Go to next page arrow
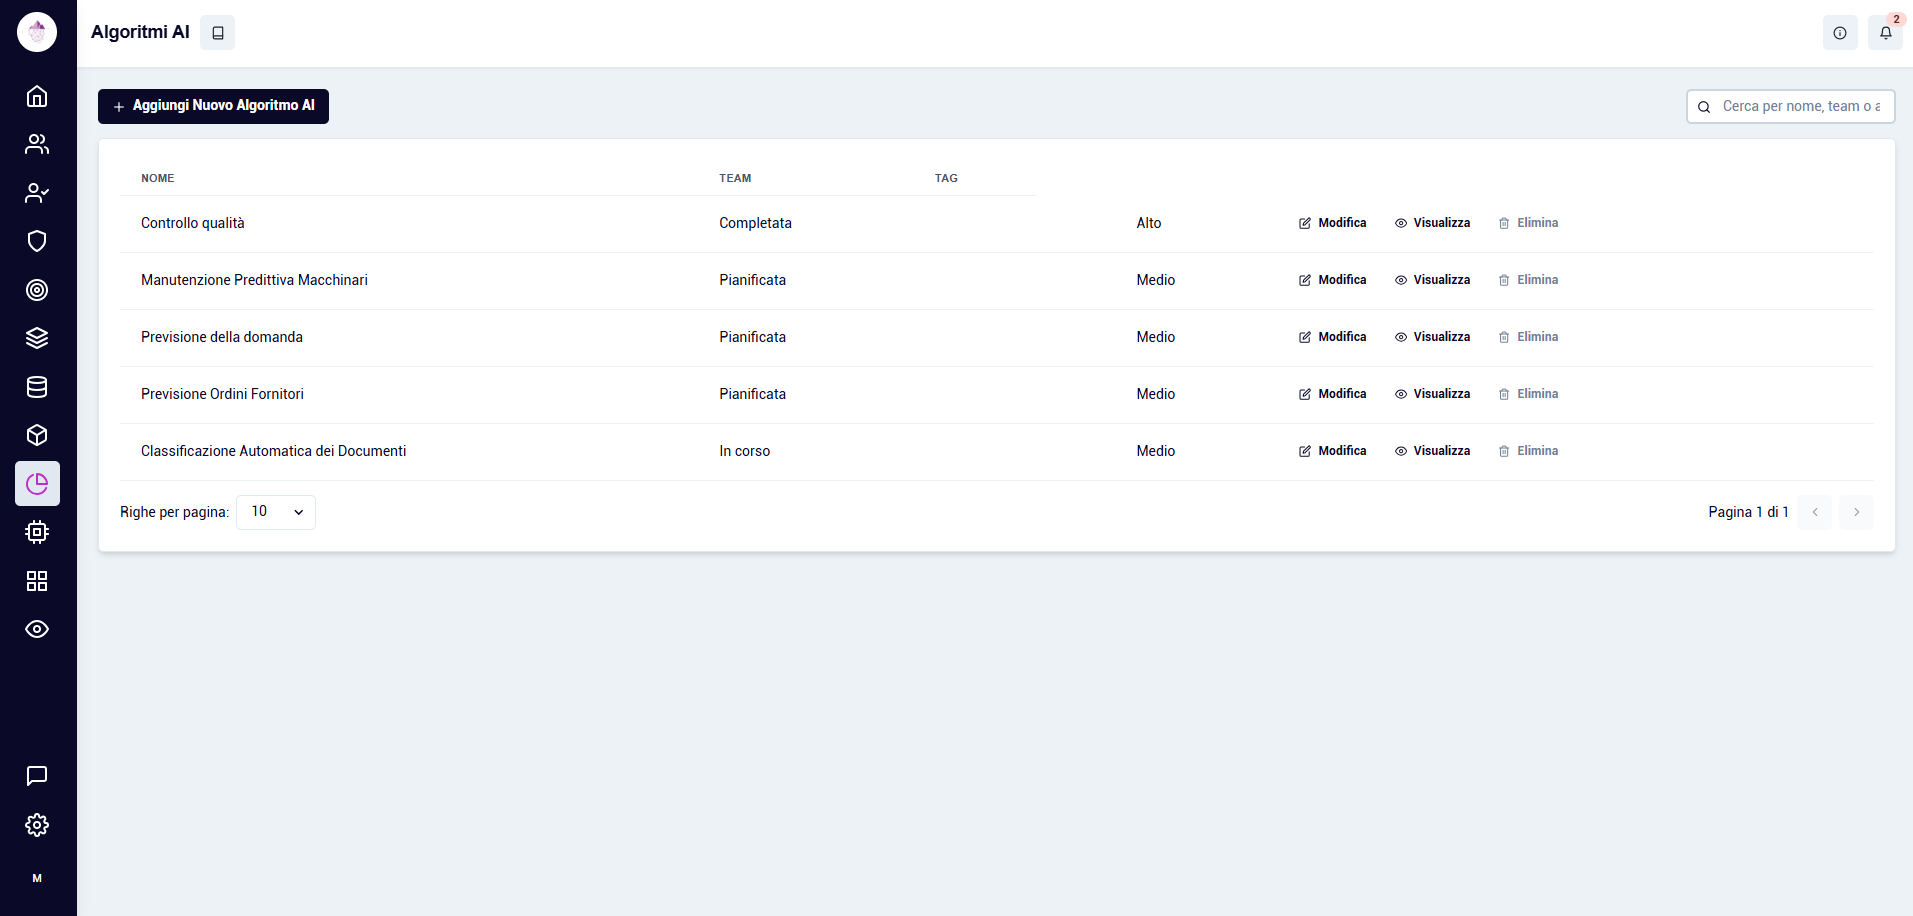The width and height of the screenshot is (1913, 916). [1856, 512]
